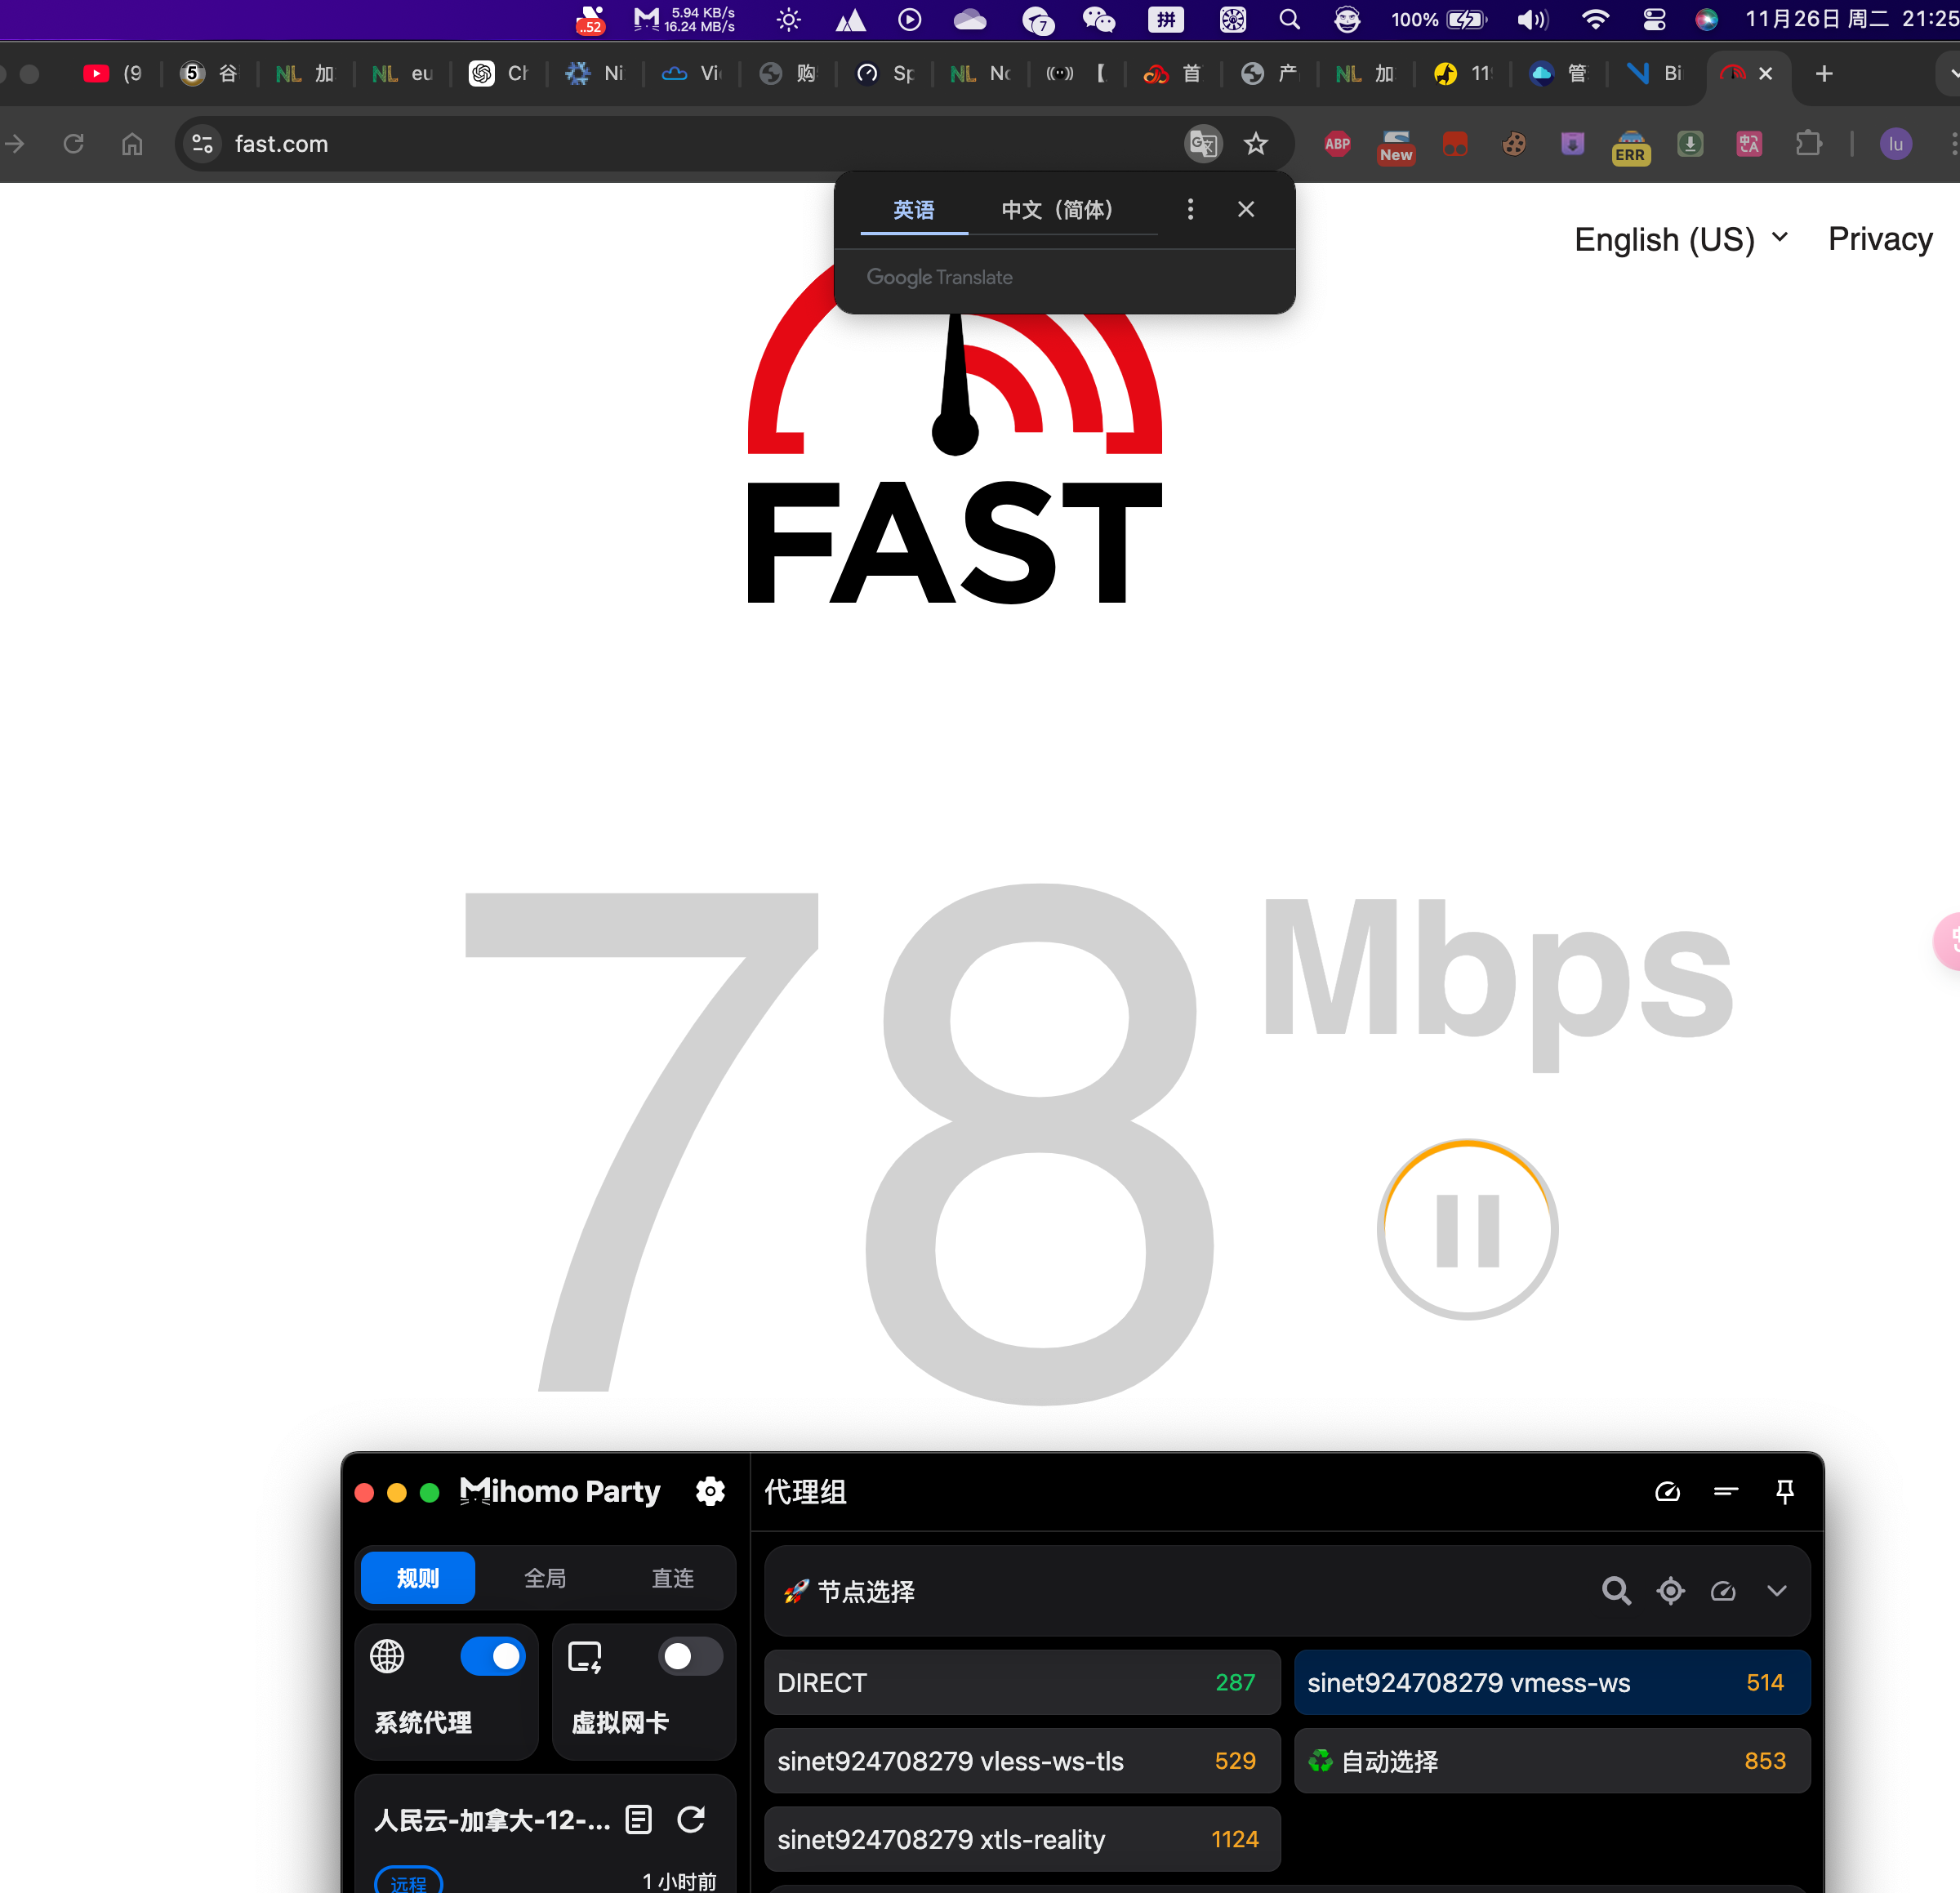The height and width of the screenshot is (1893, 1960).
Task: Click the Mihomo Party settings gear icon
Action: [710, 1490]
